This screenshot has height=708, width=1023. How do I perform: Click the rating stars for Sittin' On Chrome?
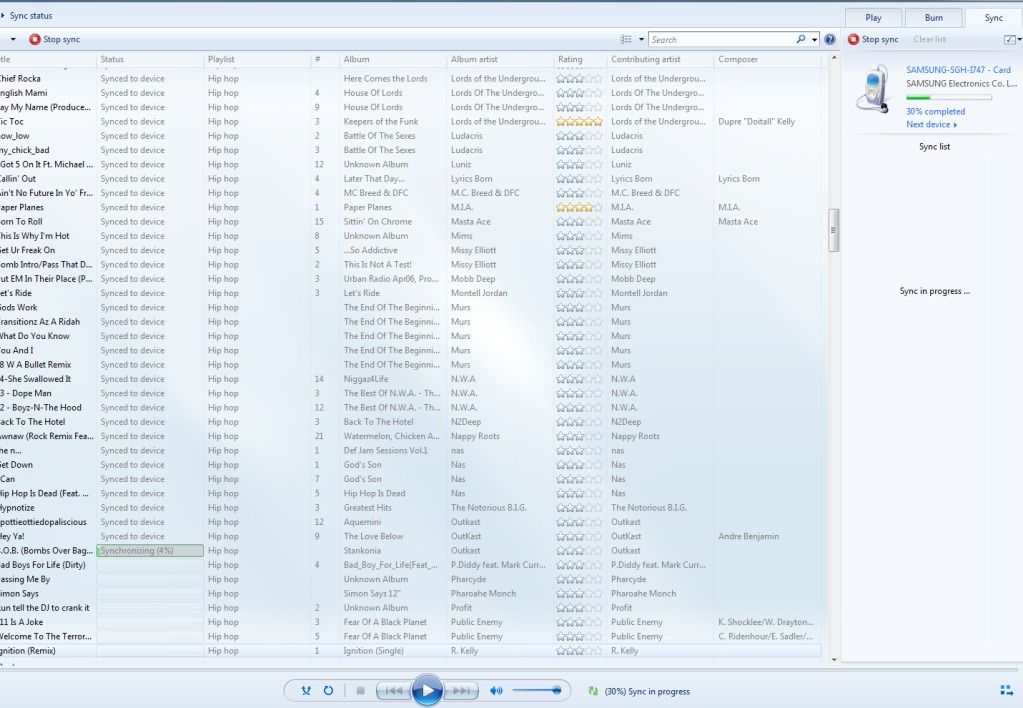[579, 222]
